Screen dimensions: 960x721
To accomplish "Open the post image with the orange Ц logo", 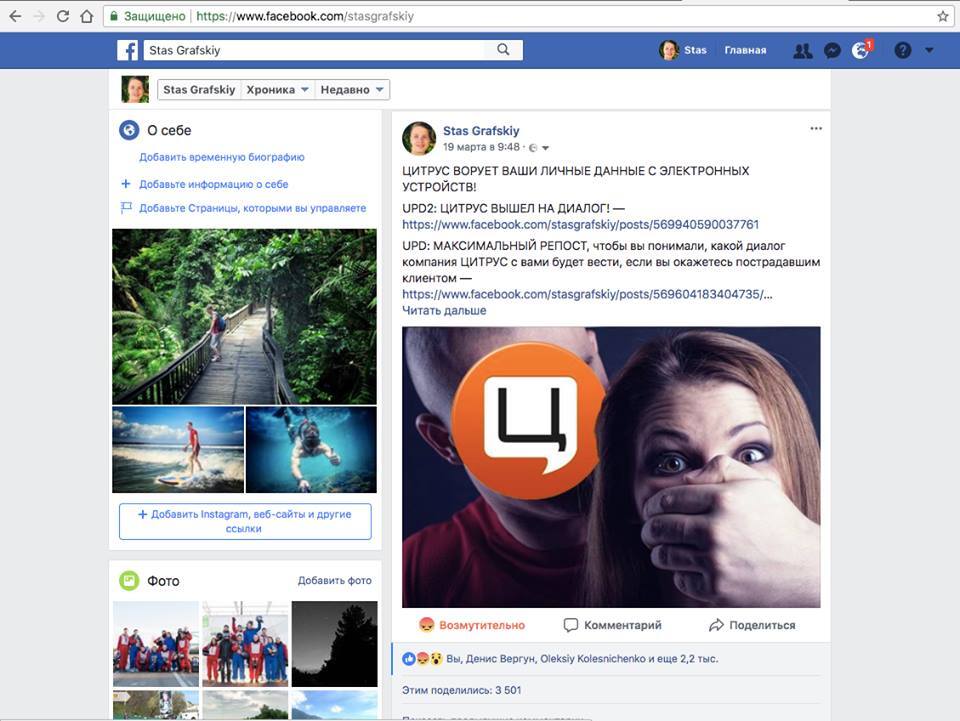I will 611,467.
